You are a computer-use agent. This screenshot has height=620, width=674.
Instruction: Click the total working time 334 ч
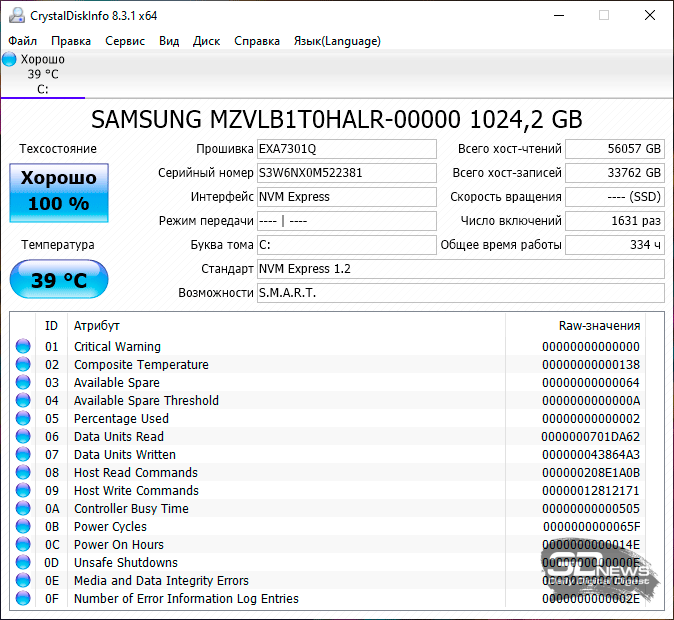(615, 245)
